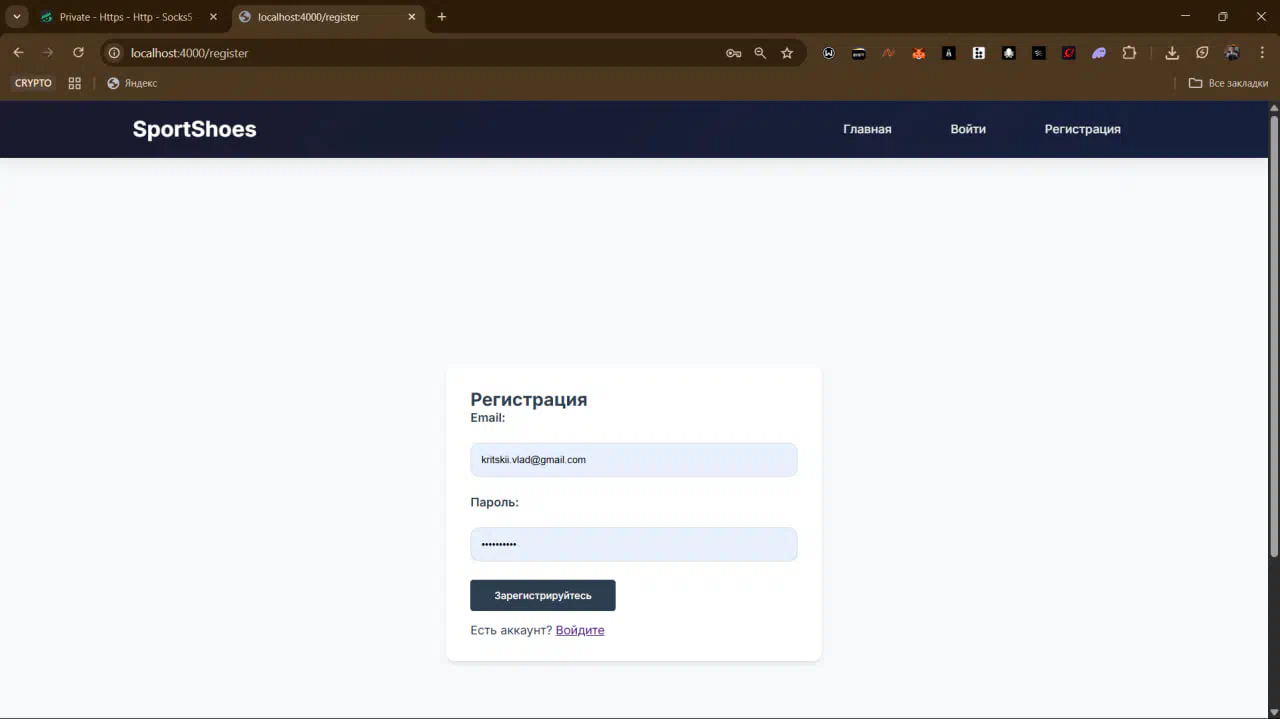This screenshot has width=1280, height=719.
Task: View site information icon beside the URL
Action: point(114,53)
